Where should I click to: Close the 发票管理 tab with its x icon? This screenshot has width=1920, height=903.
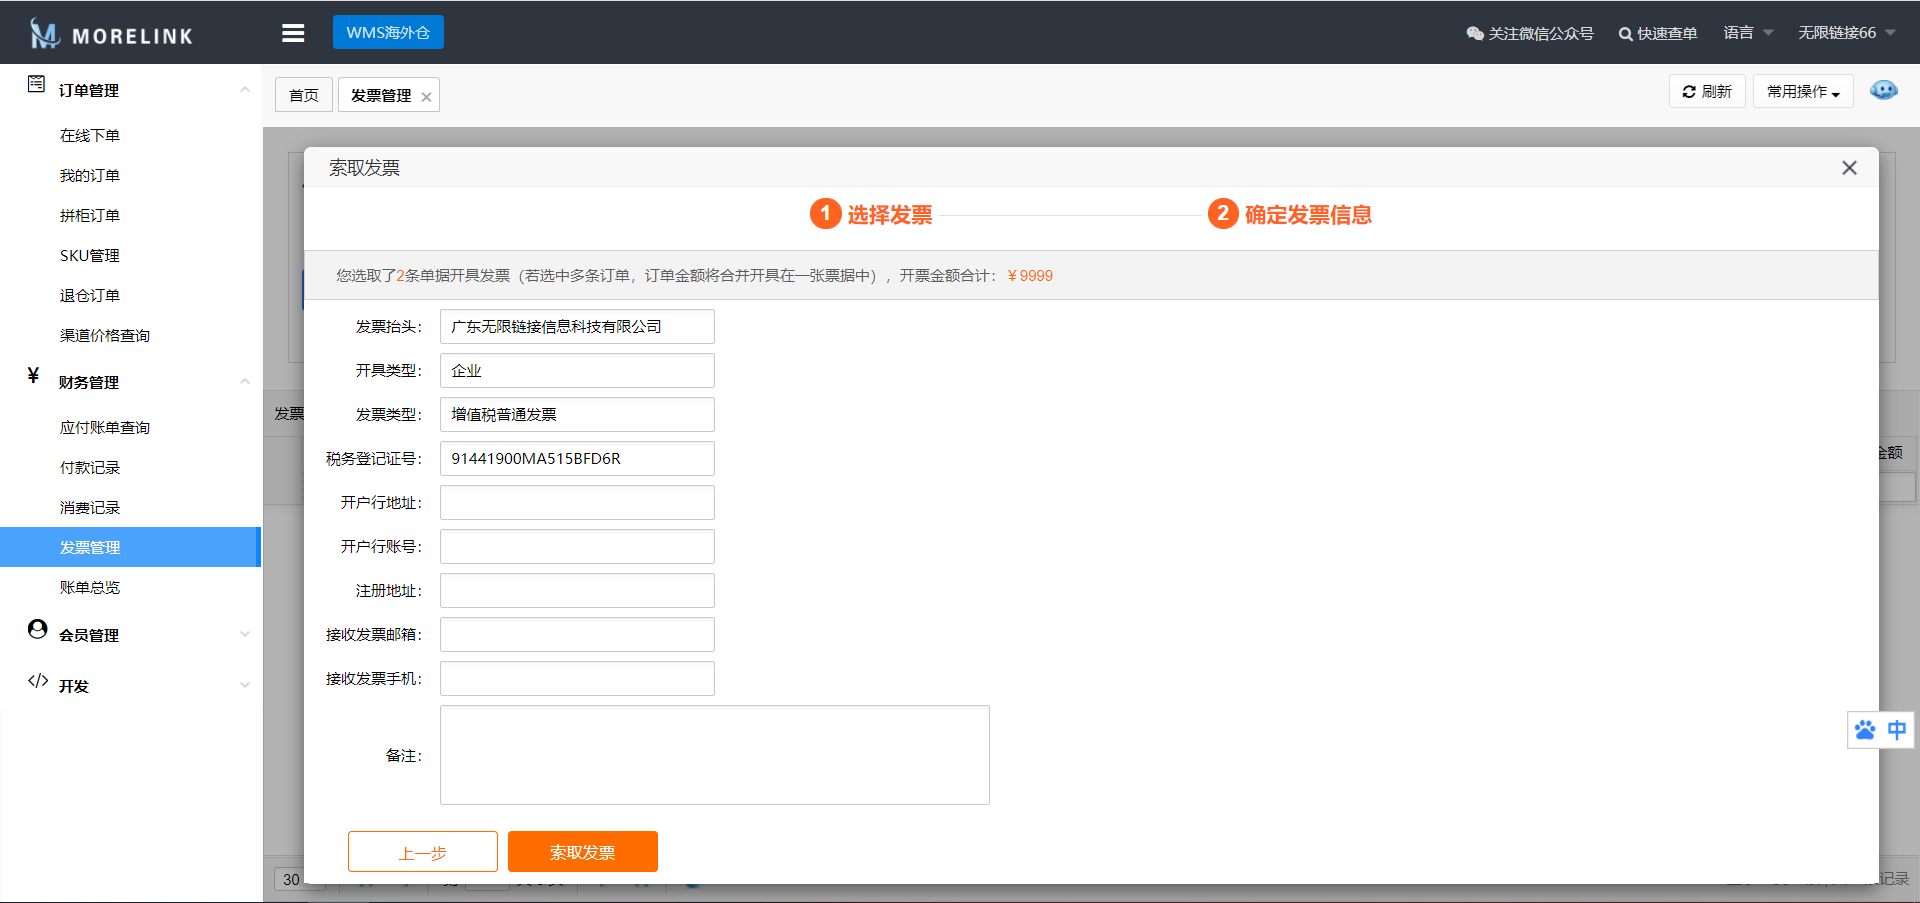(426, 97)
